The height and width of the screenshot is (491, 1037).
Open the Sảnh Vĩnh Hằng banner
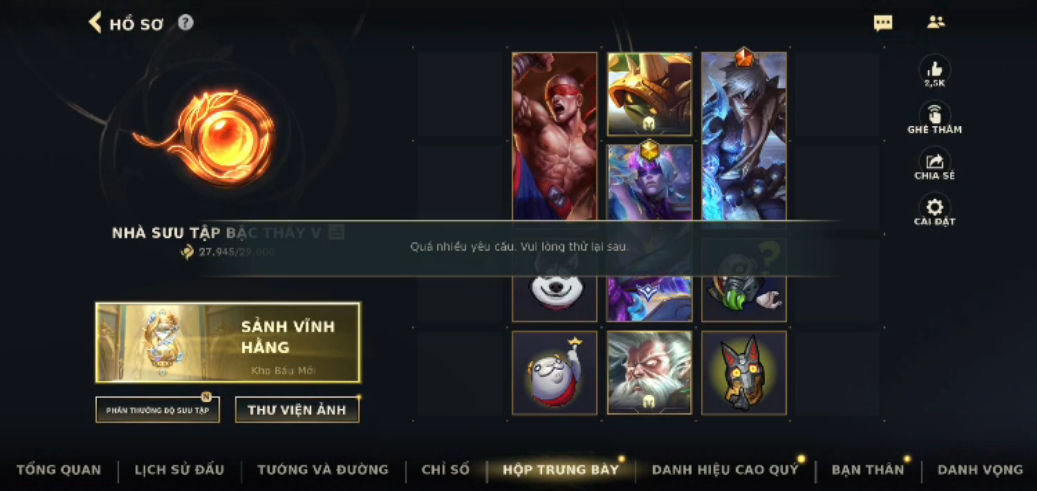[x=228, y=343]
